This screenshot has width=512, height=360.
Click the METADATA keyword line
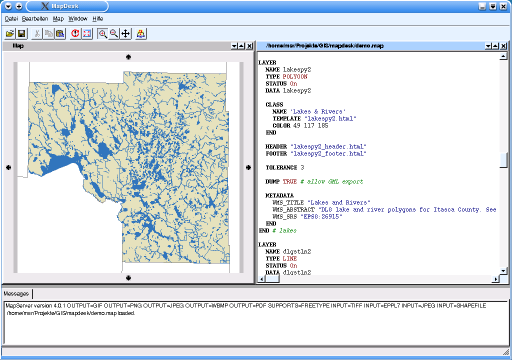(x=279, y=195)
